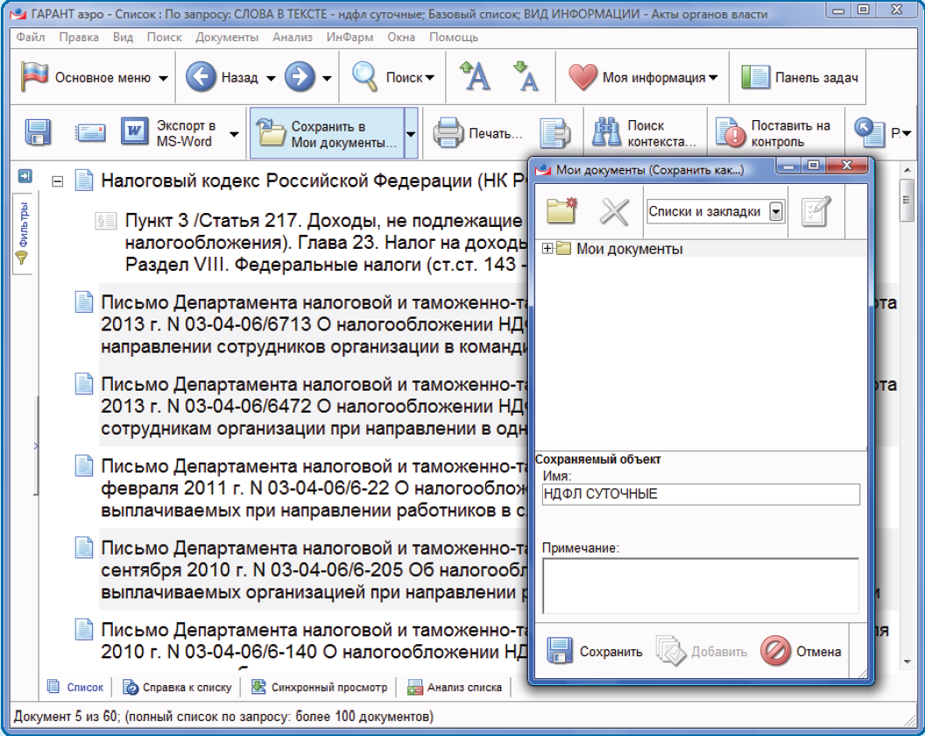The height and width of the screenshot is (736, 925).
Task: Create new folder in My Documents dialog
Action: 563,211
